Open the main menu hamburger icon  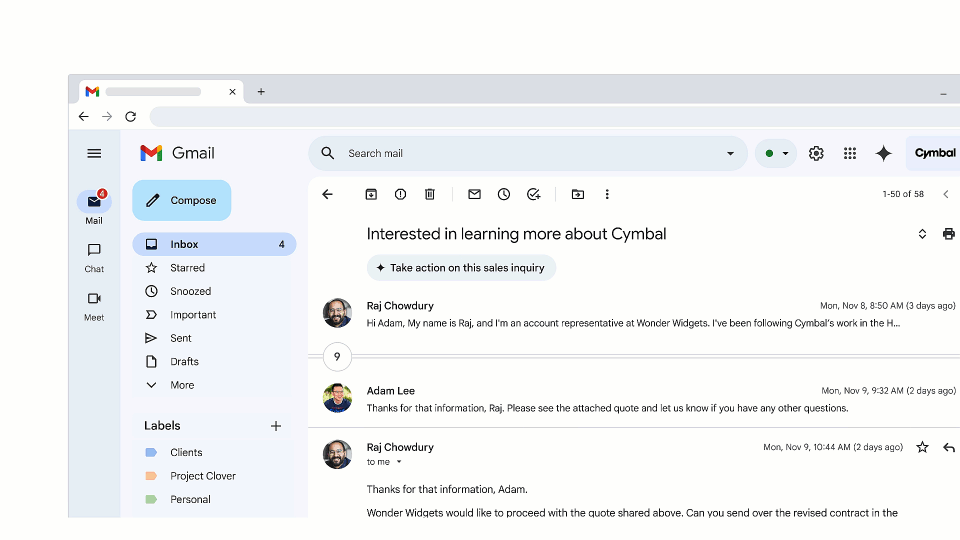pos(94,154)
